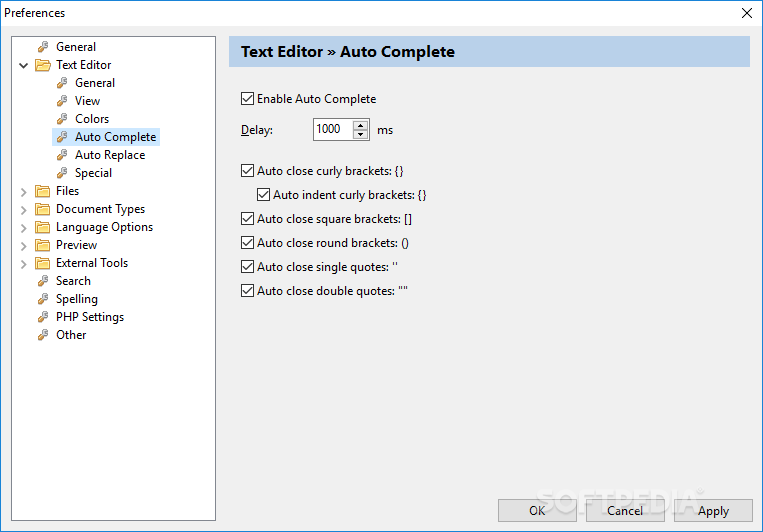Click the folder icon beside Document Types

(x=43, y=209)
